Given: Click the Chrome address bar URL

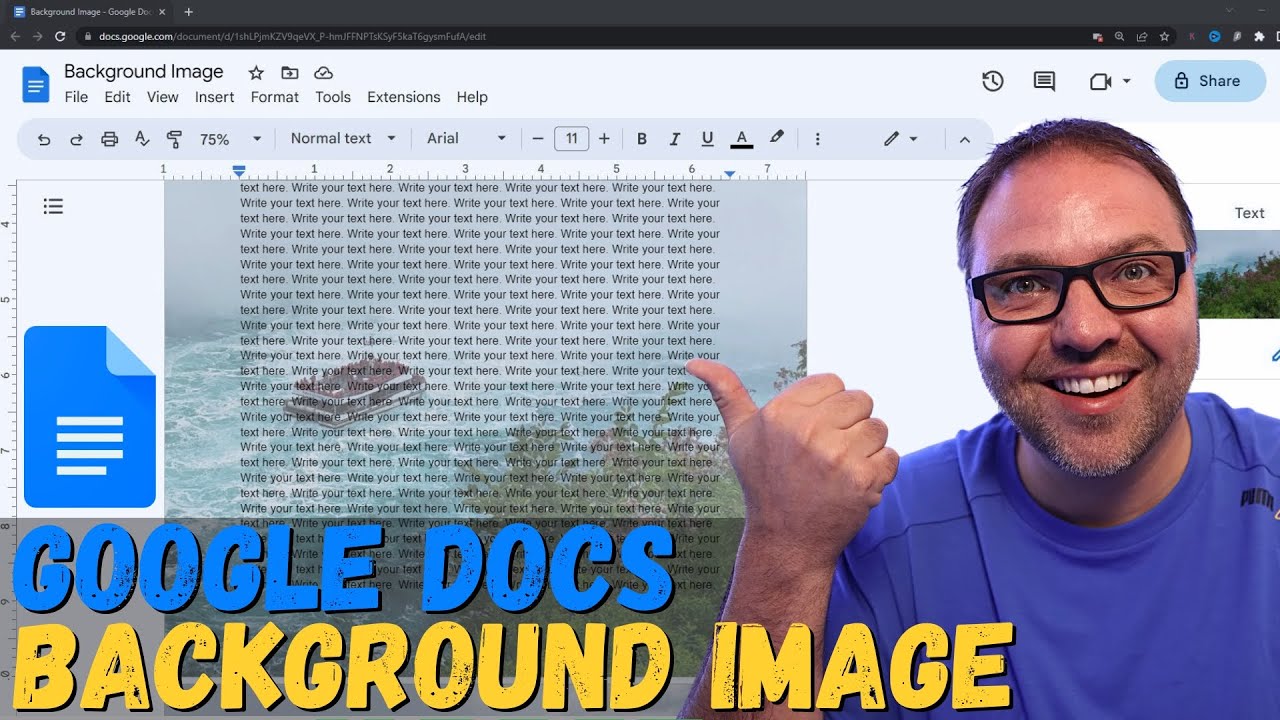Looking at the screenshot, I should 292,36.
